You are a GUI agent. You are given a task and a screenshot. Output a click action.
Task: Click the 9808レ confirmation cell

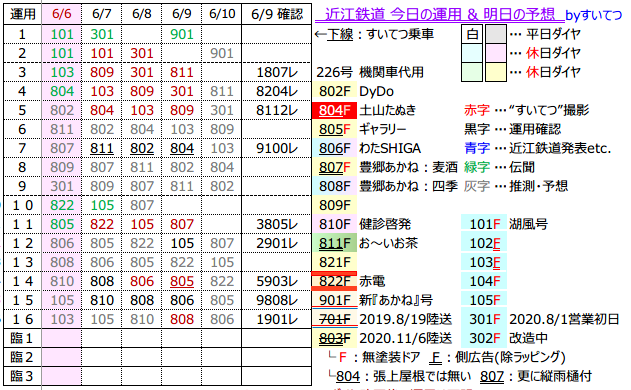point(276,300)
